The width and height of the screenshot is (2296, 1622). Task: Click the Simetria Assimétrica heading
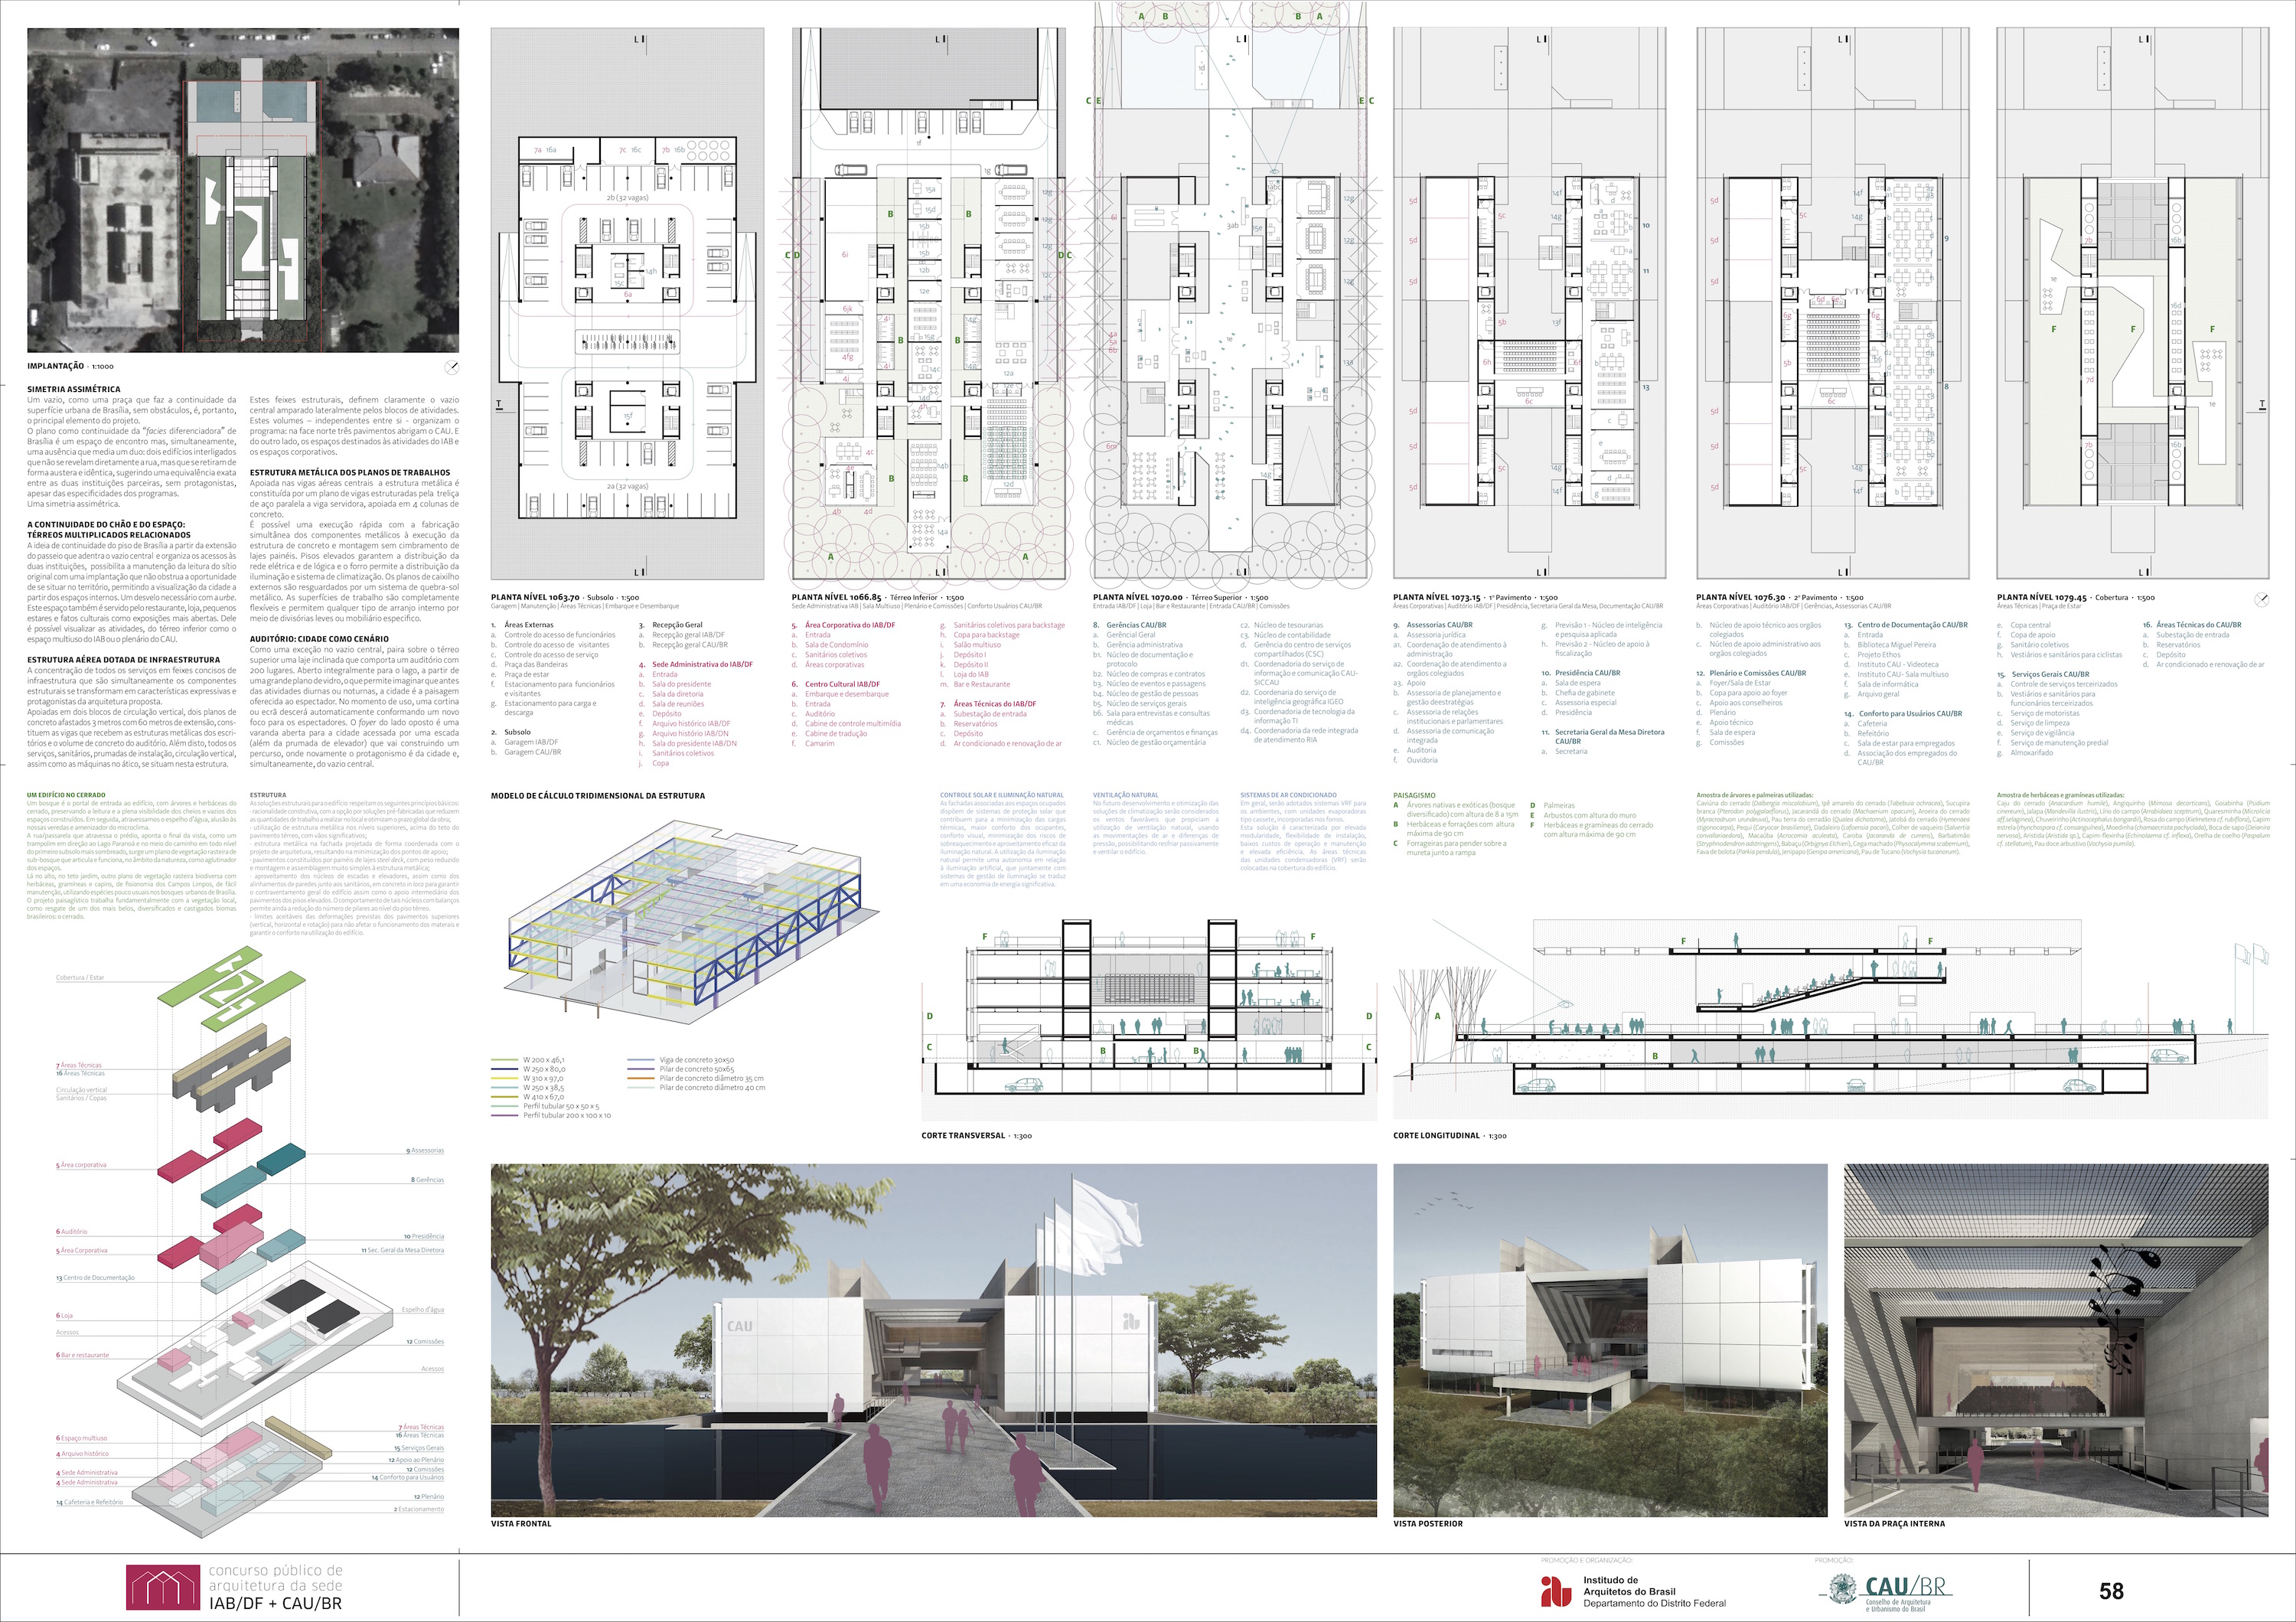click(x=73, y=389)
